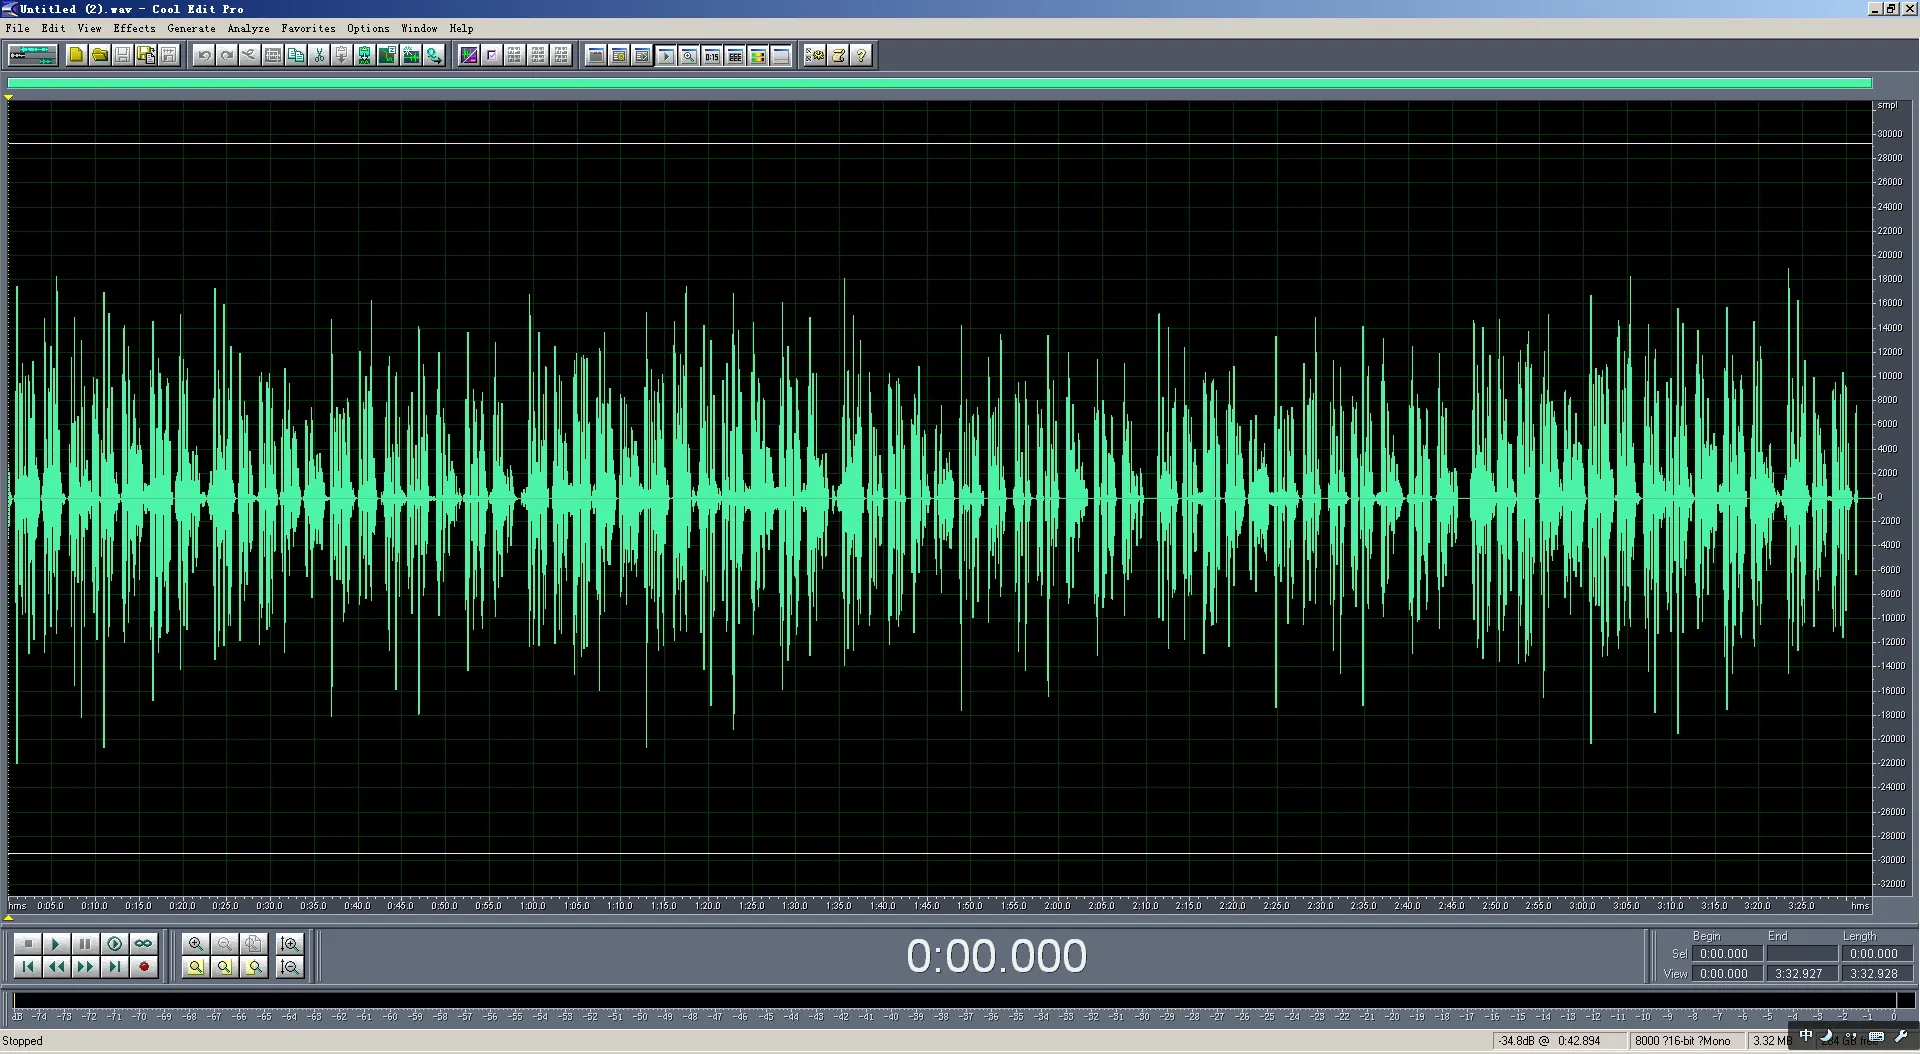1920x1054 pixels.
Task: Click the Undo arrow icon
Action: click(x=204, y=55)
